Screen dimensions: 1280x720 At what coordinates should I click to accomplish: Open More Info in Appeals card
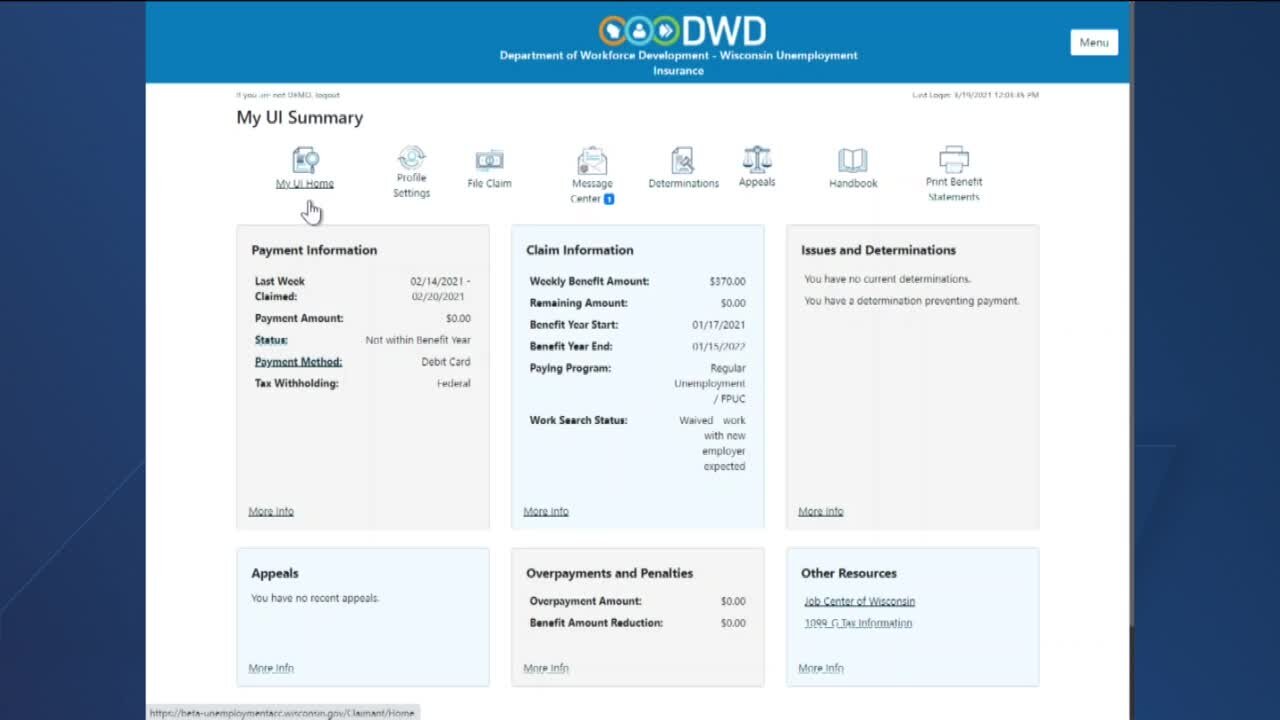tap(271, 668)
